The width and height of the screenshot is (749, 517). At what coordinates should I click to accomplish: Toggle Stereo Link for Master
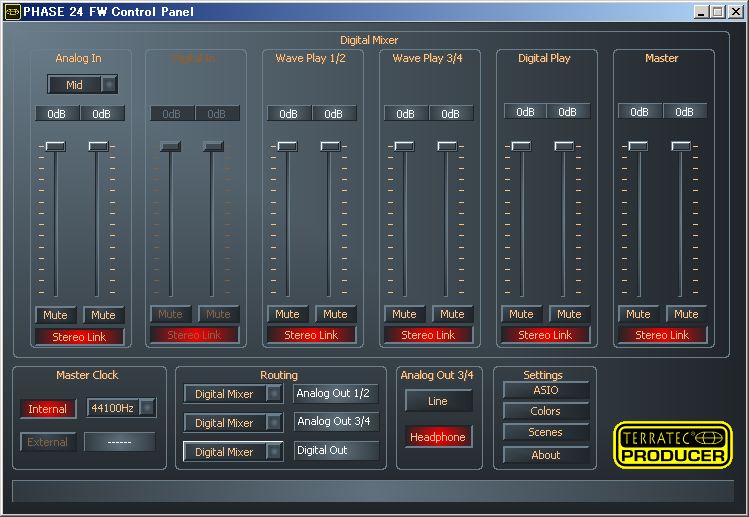(x=662, y=335)
